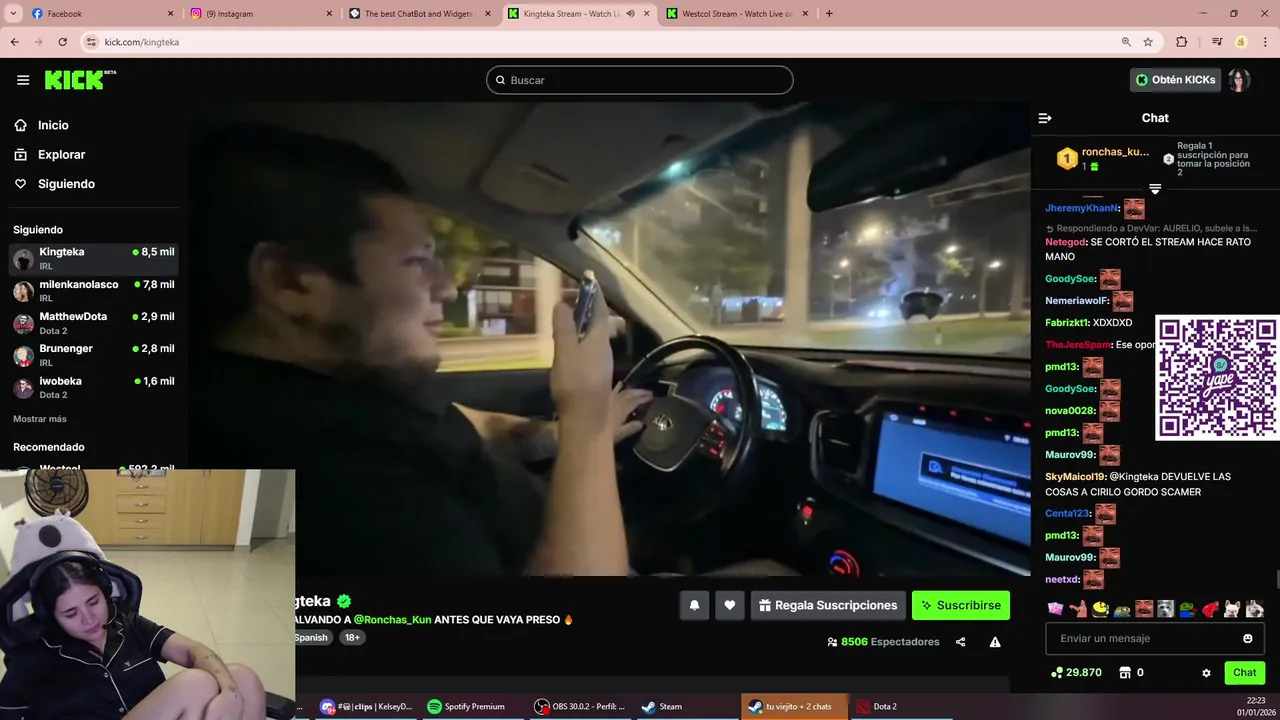Click Regala Suscripciones button
The image size is (1280, 720).
pyautogui.click(x=828, y=605)
